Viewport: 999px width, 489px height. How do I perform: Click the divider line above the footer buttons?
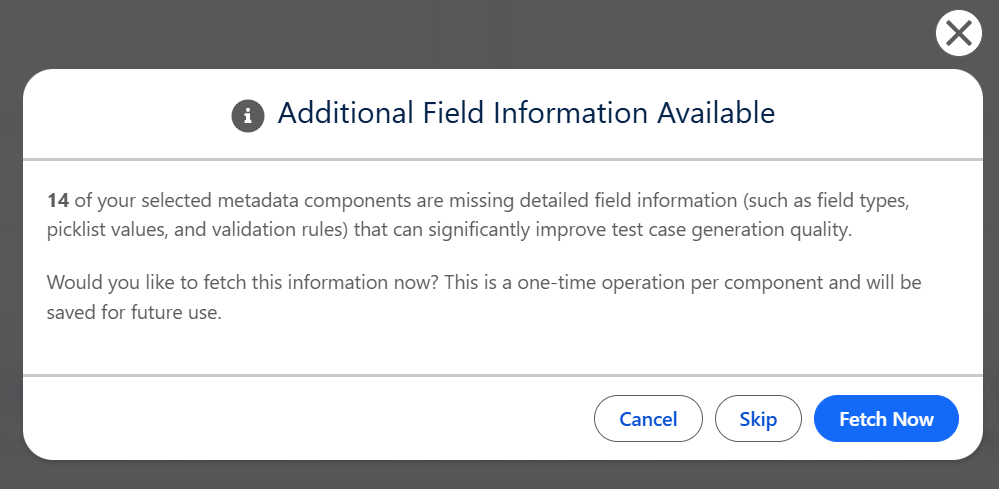click(500, 375)
